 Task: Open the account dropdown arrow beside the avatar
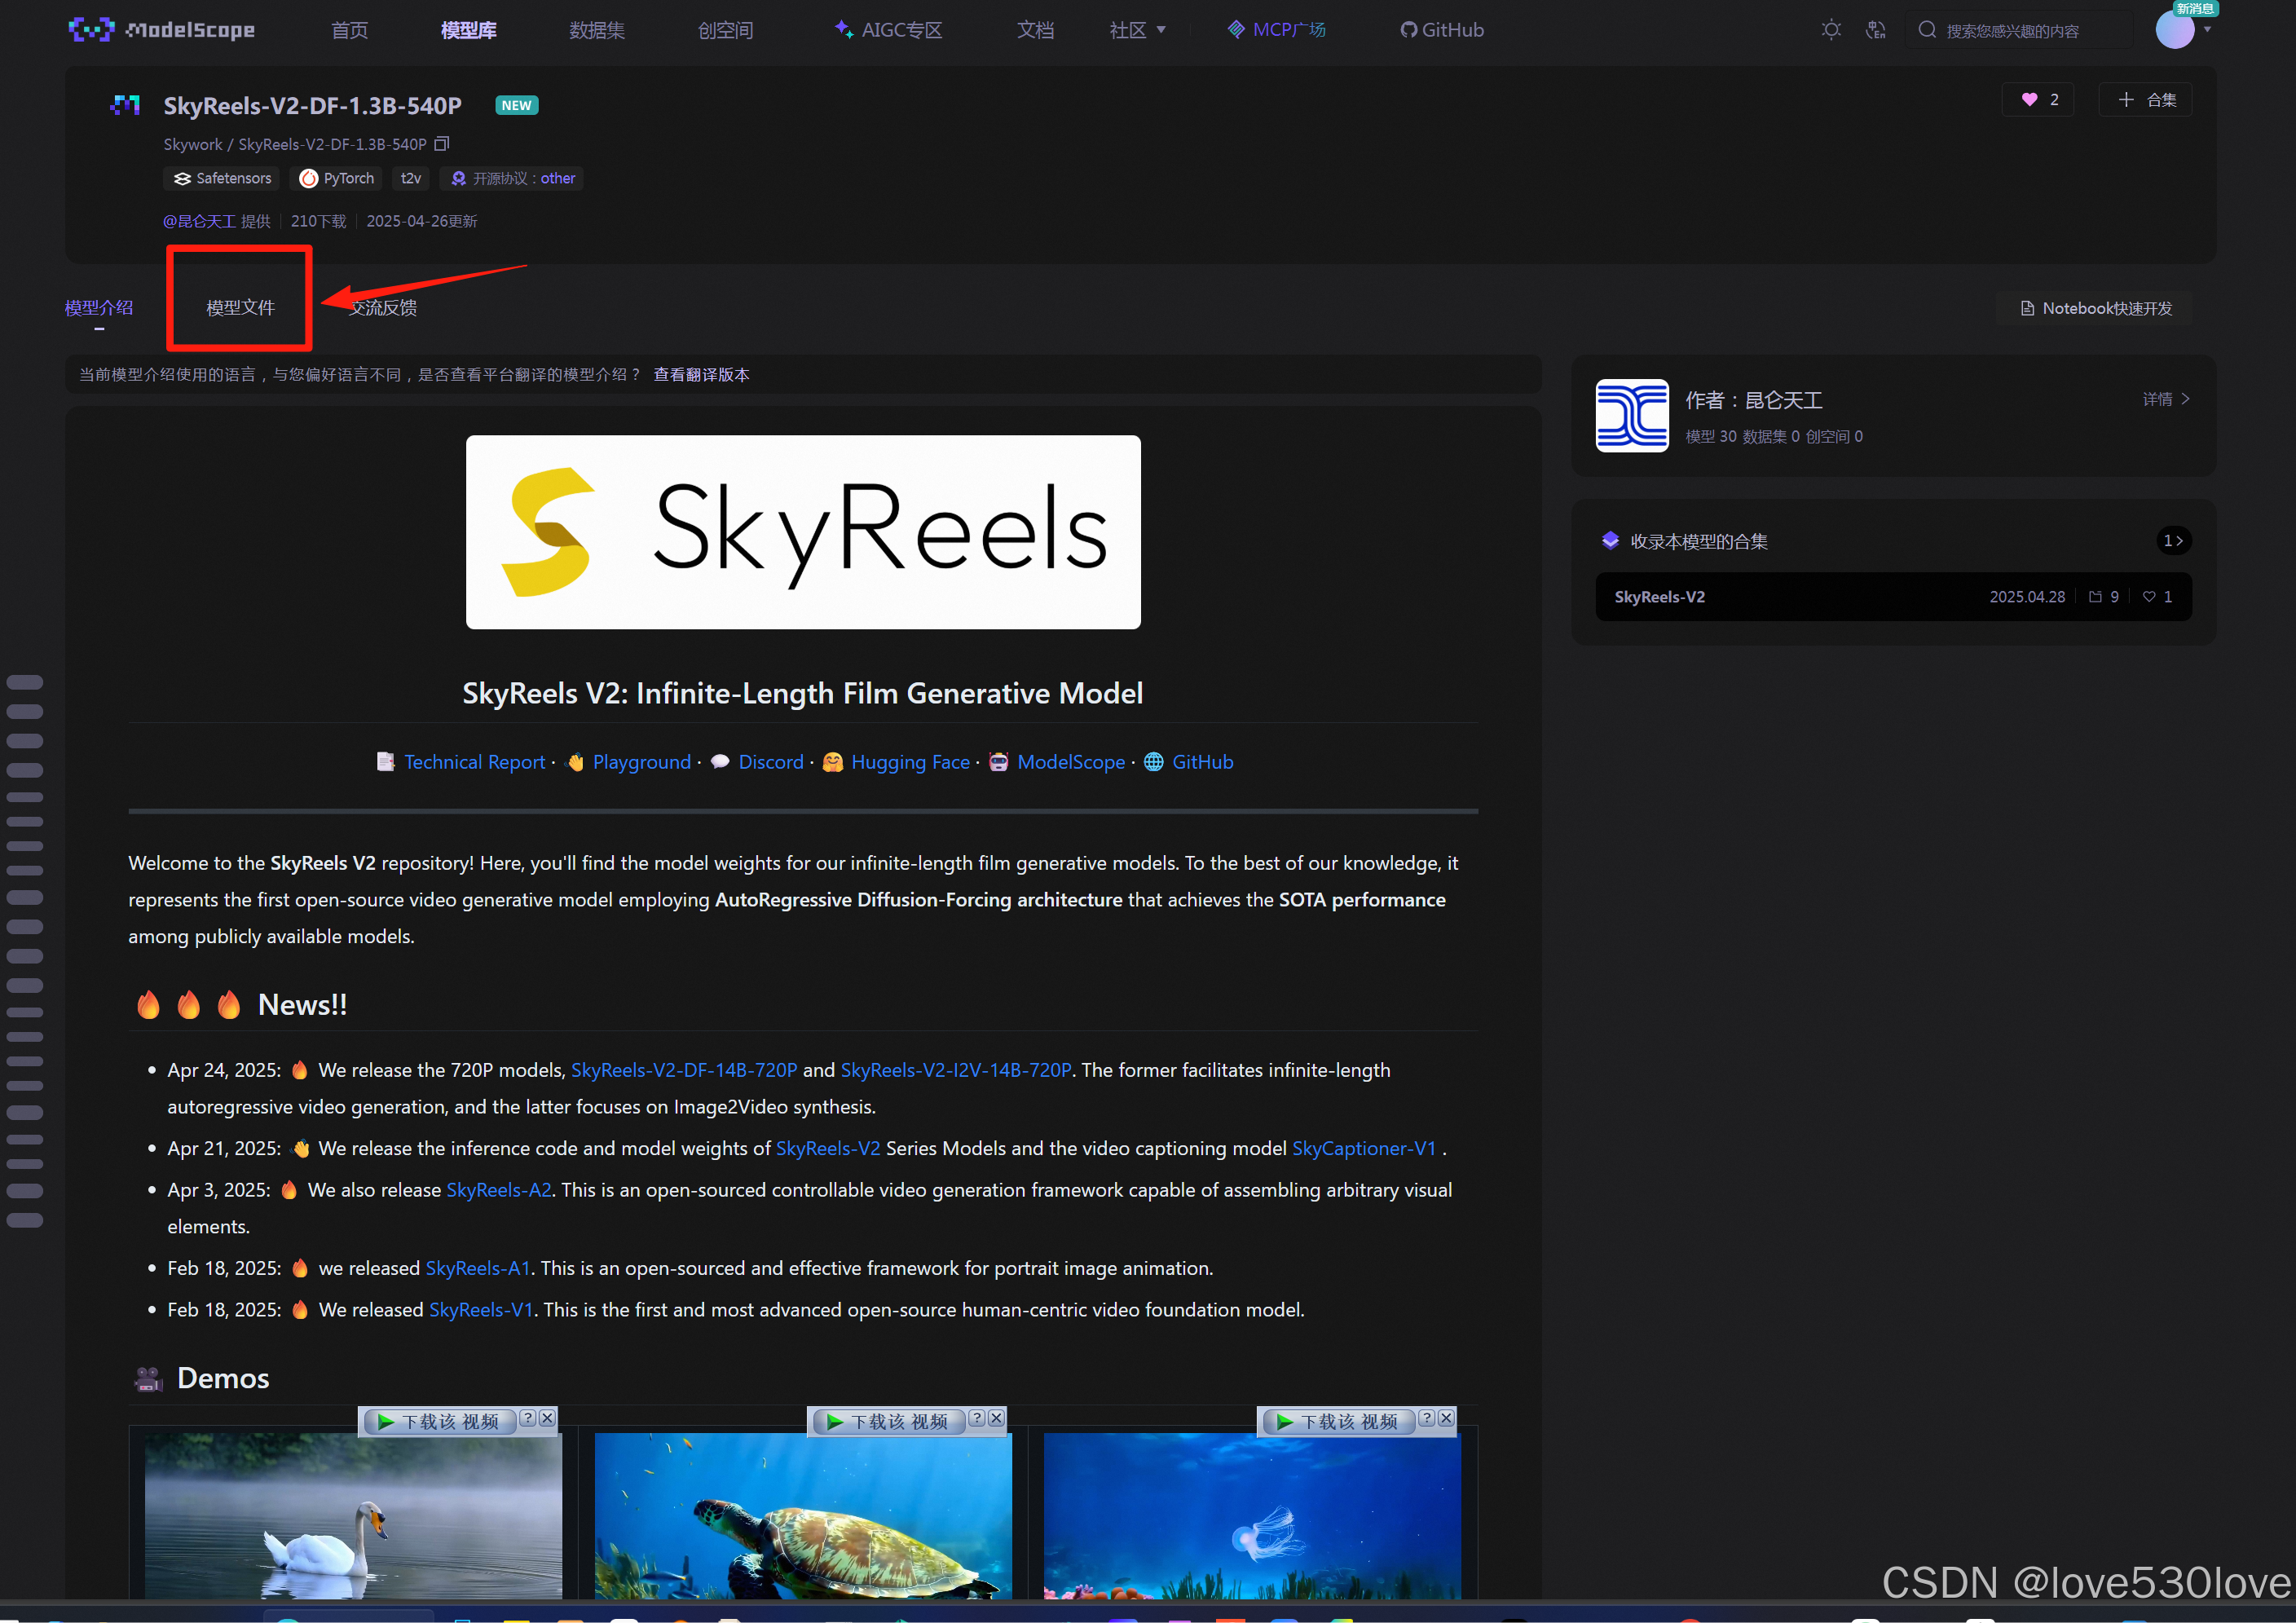point(2207,30)
